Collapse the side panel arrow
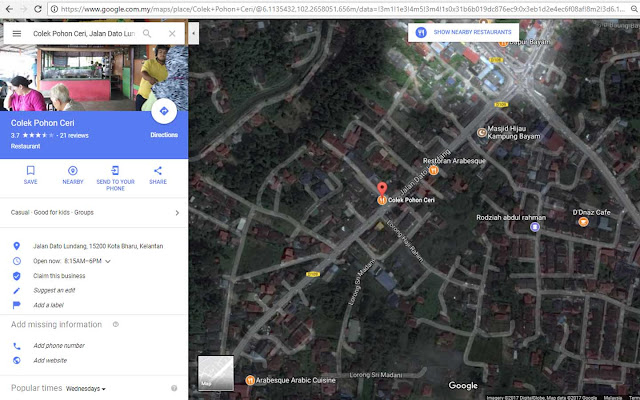The image size is (640, 400). pos(193,33)
